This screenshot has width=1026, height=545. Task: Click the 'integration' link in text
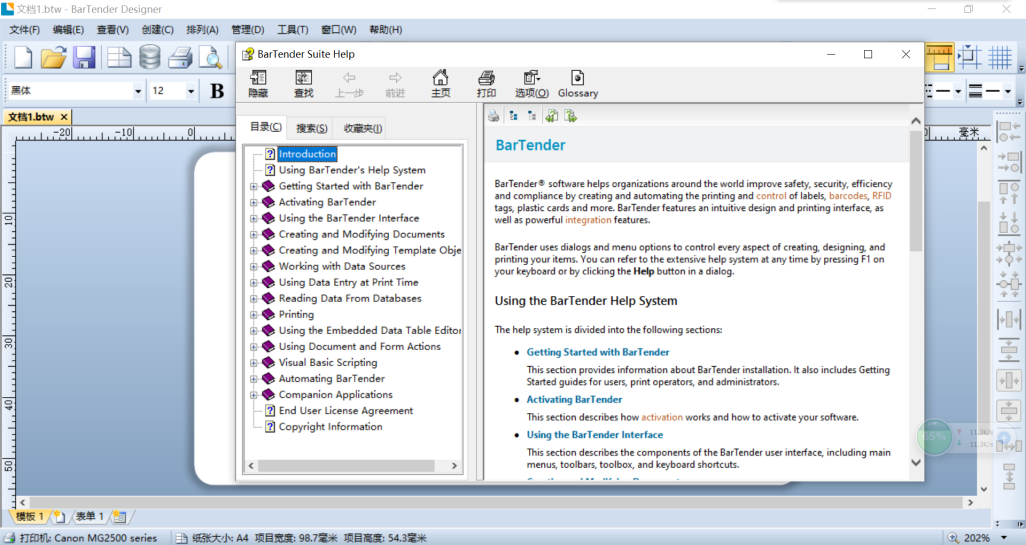point(588,220)
